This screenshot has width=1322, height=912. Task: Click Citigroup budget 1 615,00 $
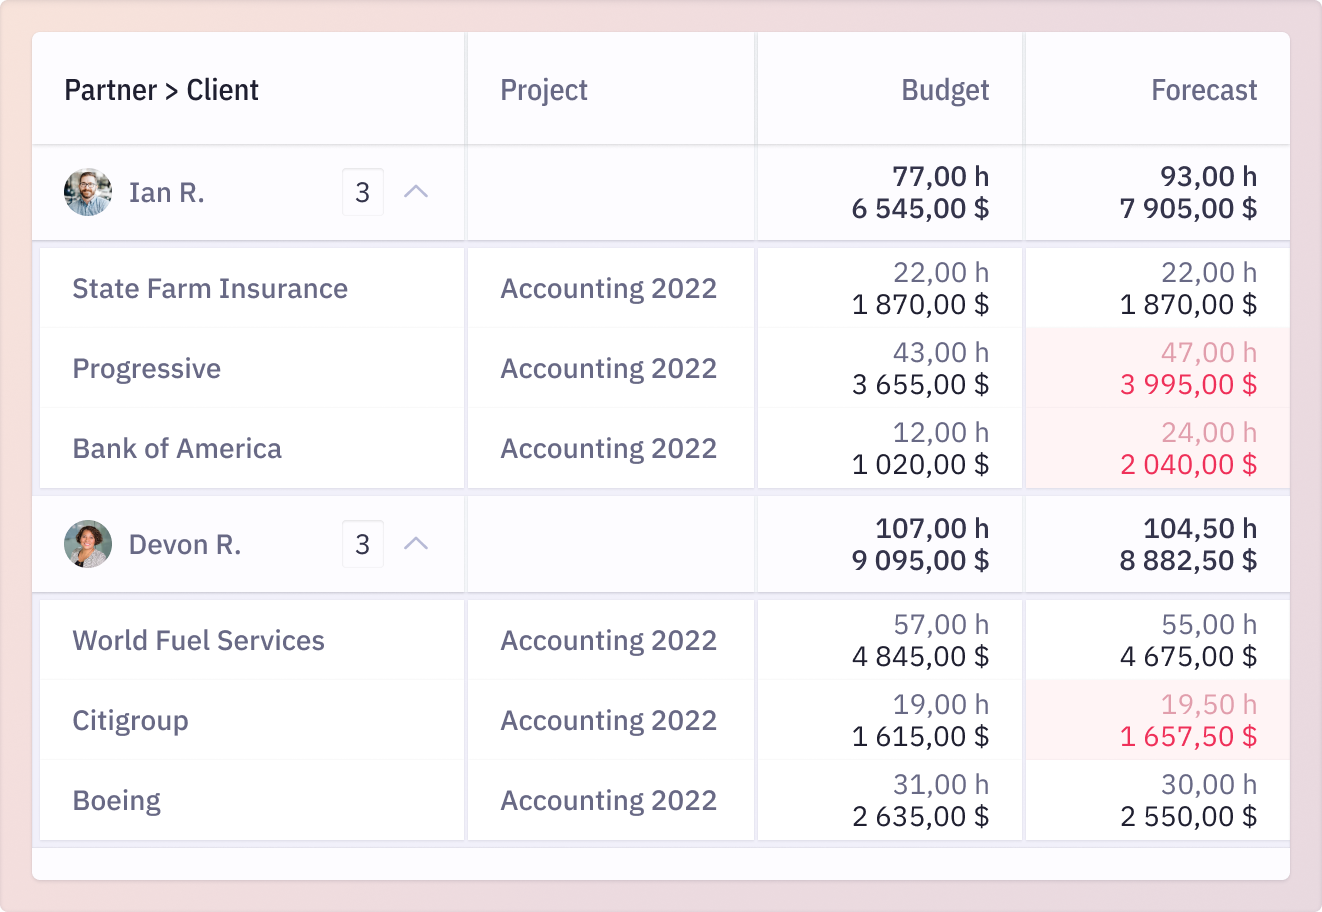[920, 737]
